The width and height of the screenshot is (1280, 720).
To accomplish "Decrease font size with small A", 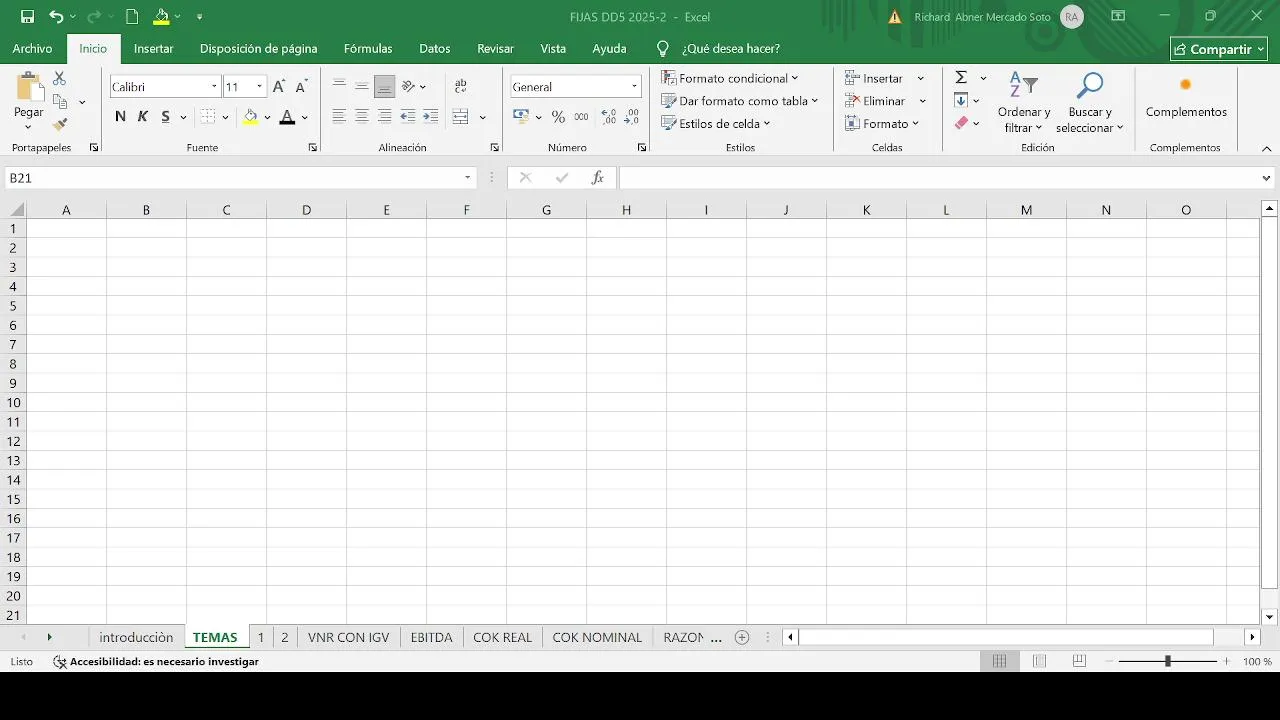I will [300, 87].
